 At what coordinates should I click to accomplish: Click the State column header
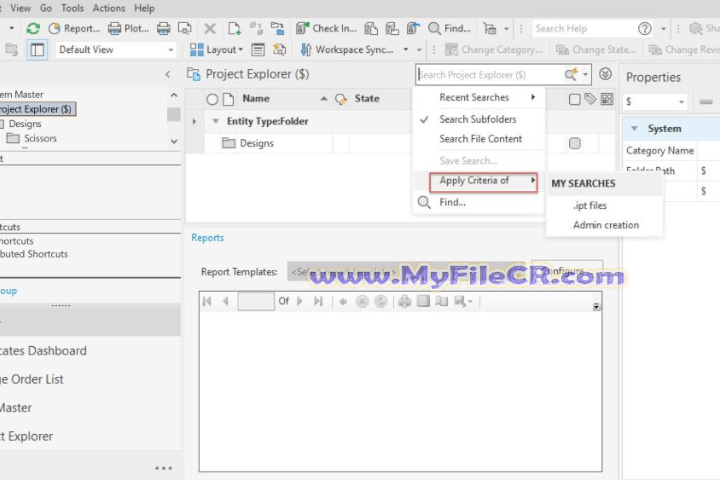[x=367, y=99]
